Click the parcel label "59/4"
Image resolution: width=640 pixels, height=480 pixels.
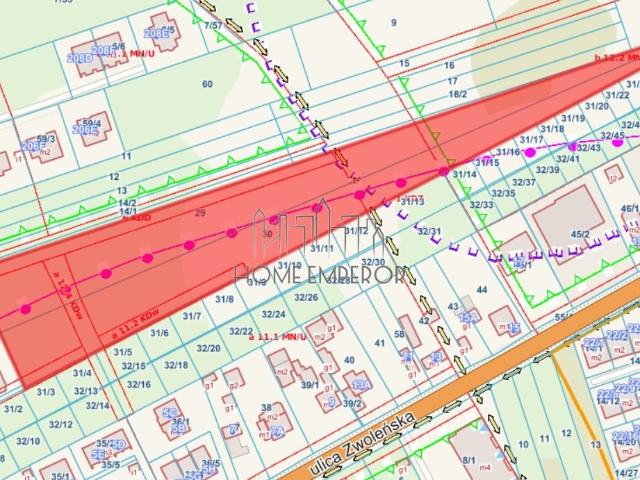pyautogui.click(x=92, y=123)
